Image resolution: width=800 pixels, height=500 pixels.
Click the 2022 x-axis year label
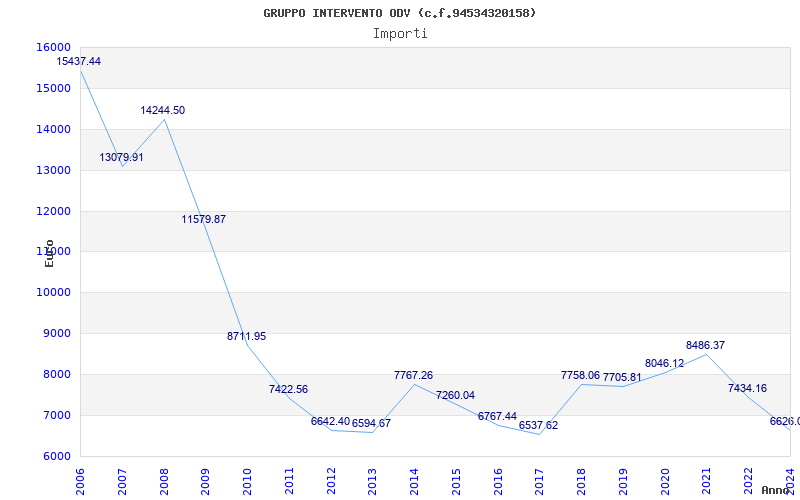click(x=749, y=481)
